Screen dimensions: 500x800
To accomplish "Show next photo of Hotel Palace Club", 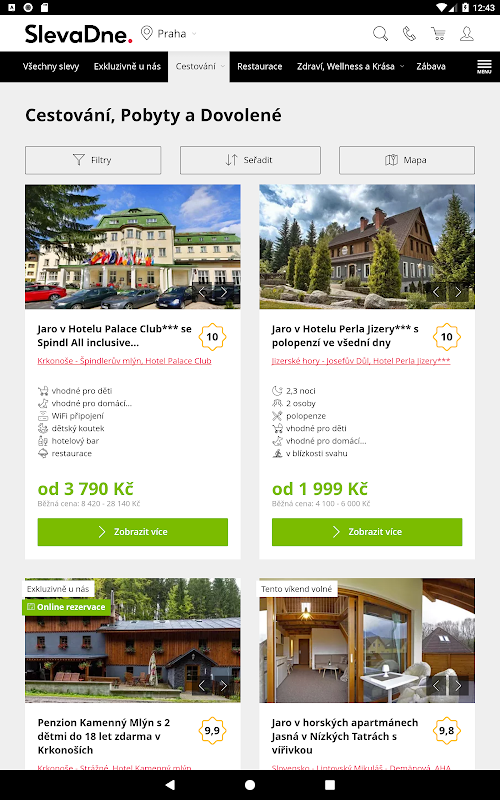I will coord(223,292).
